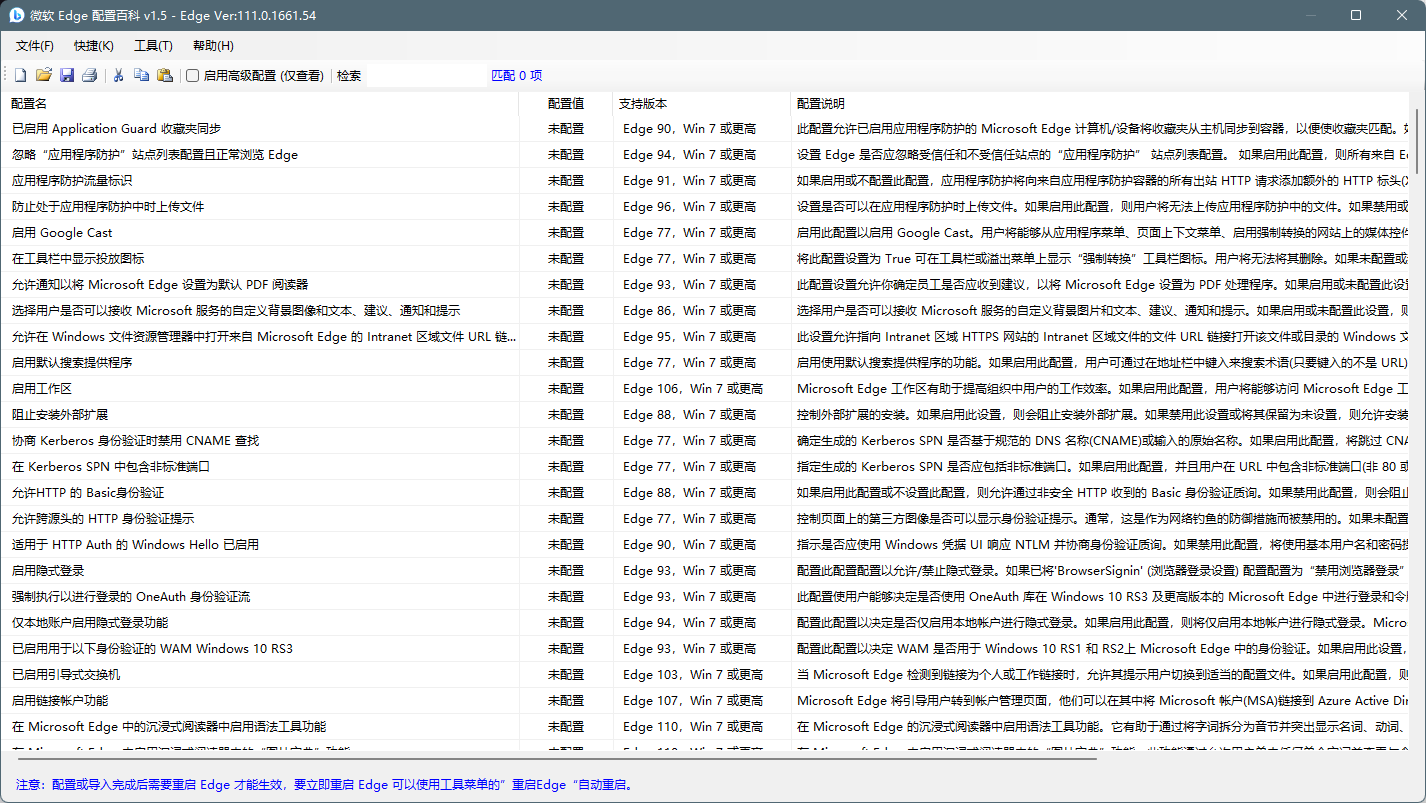Select the 启用隐式登录 row

coord(707,570)
